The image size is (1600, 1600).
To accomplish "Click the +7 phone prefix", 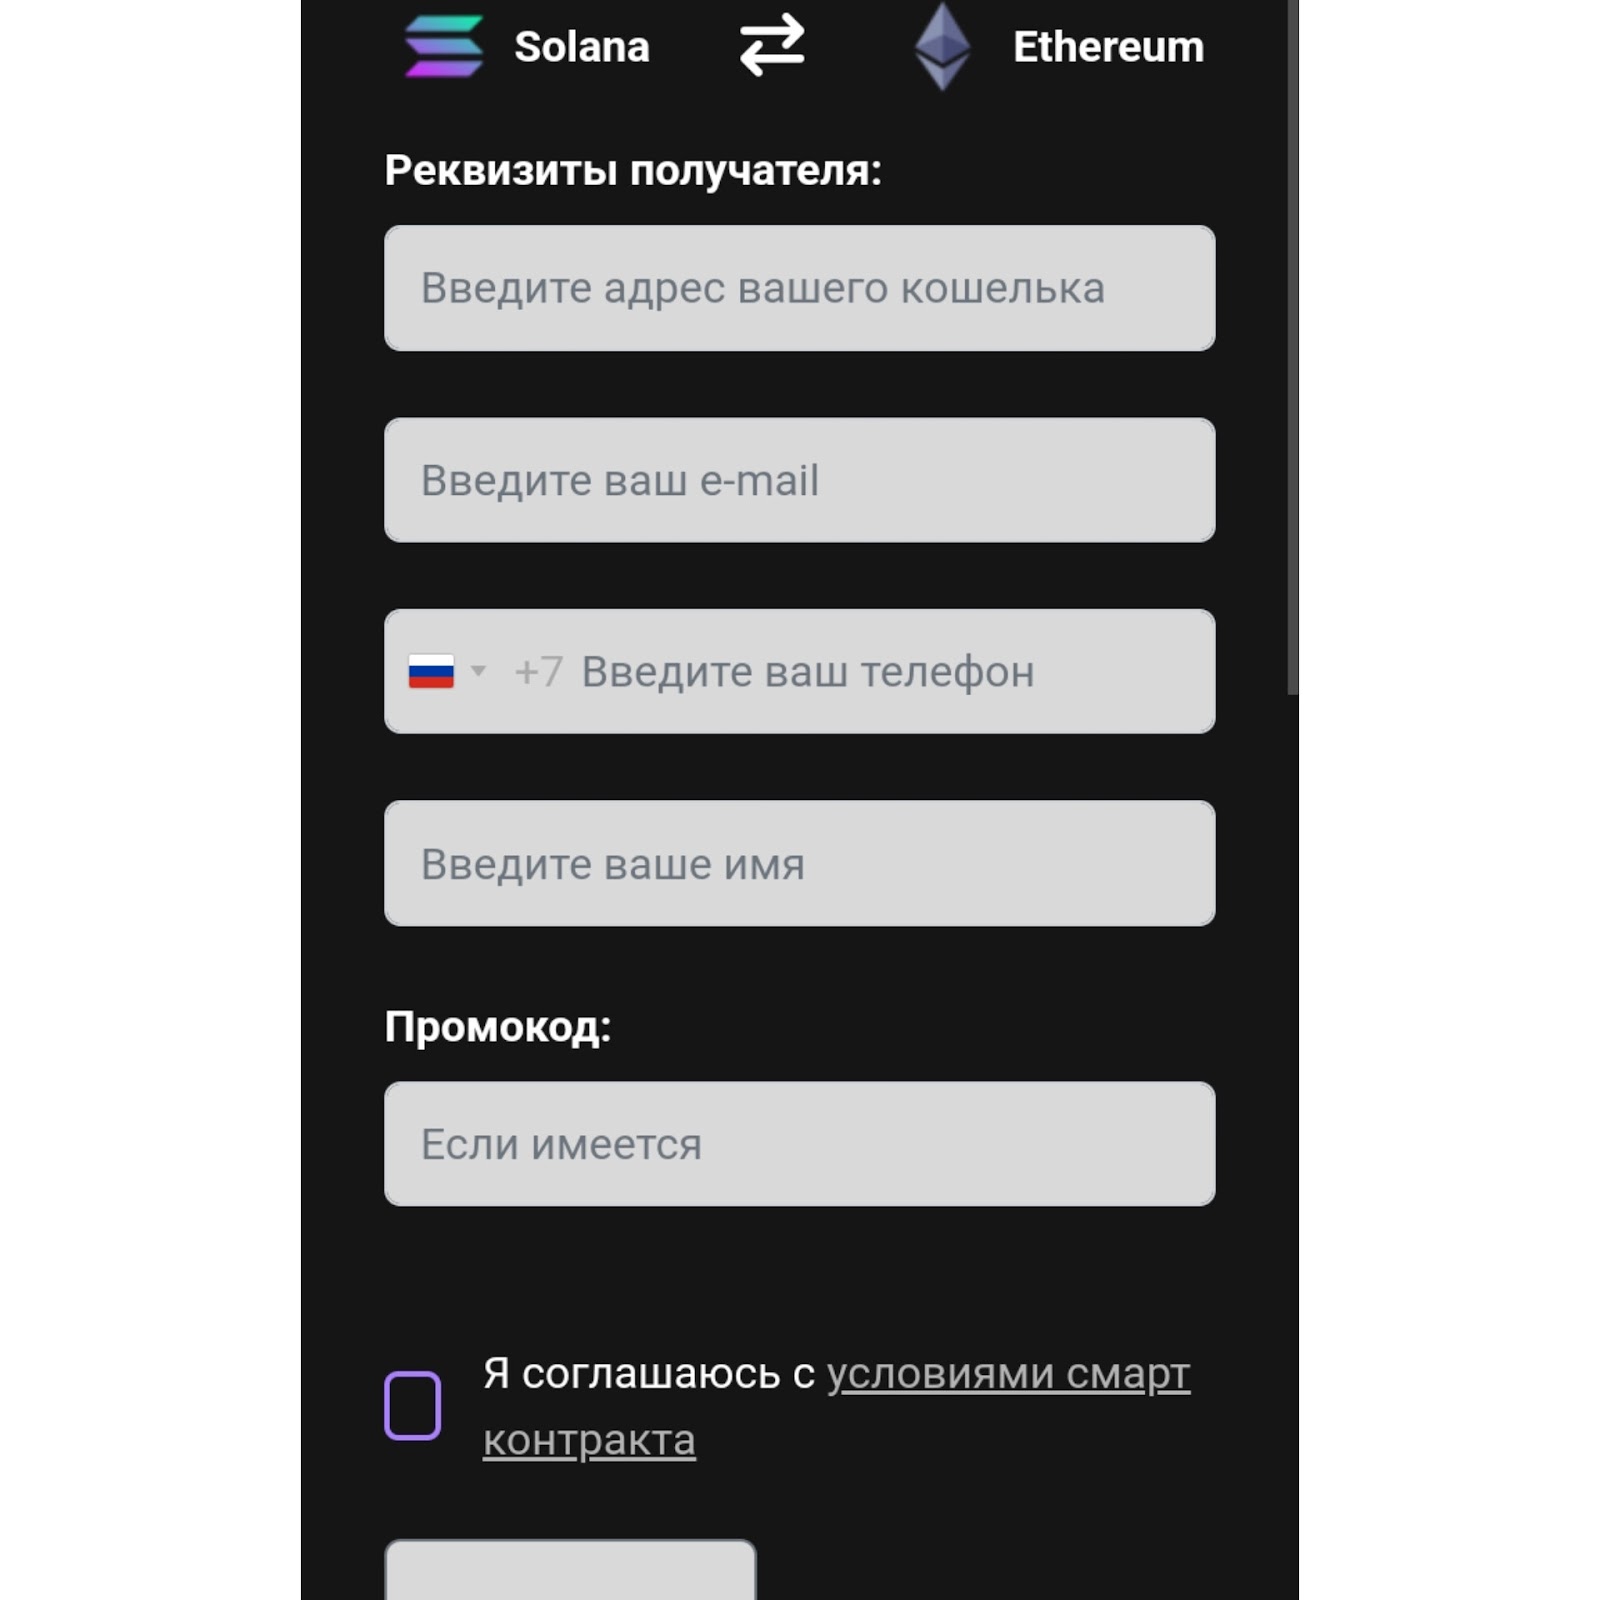I will [538, 672].
